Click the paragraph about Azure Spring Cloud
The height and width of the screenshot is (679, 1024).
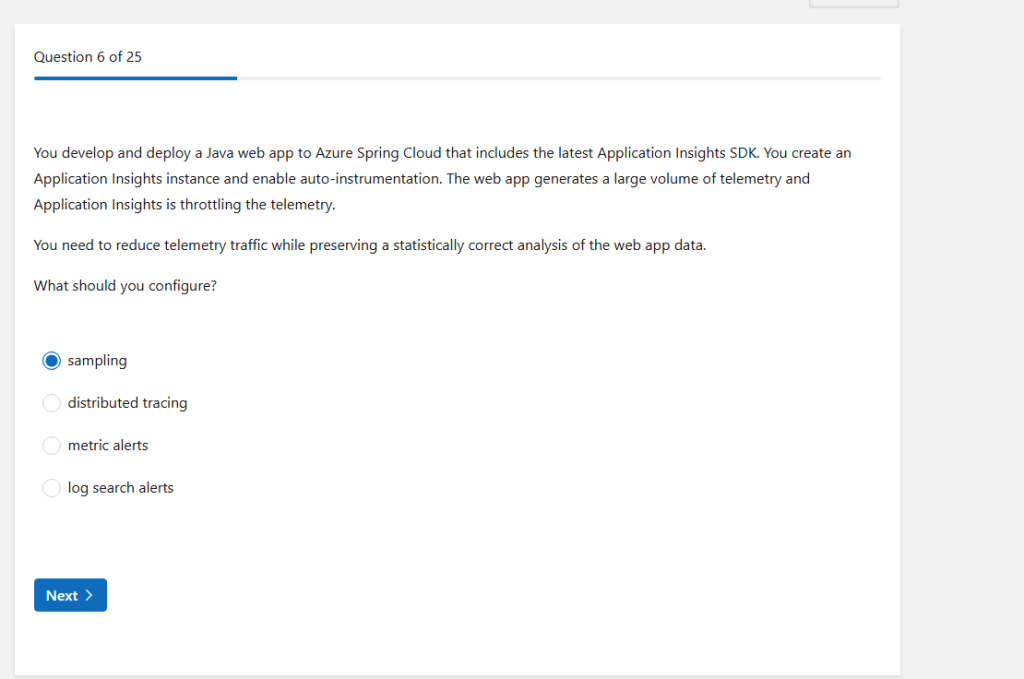[440, 179]
